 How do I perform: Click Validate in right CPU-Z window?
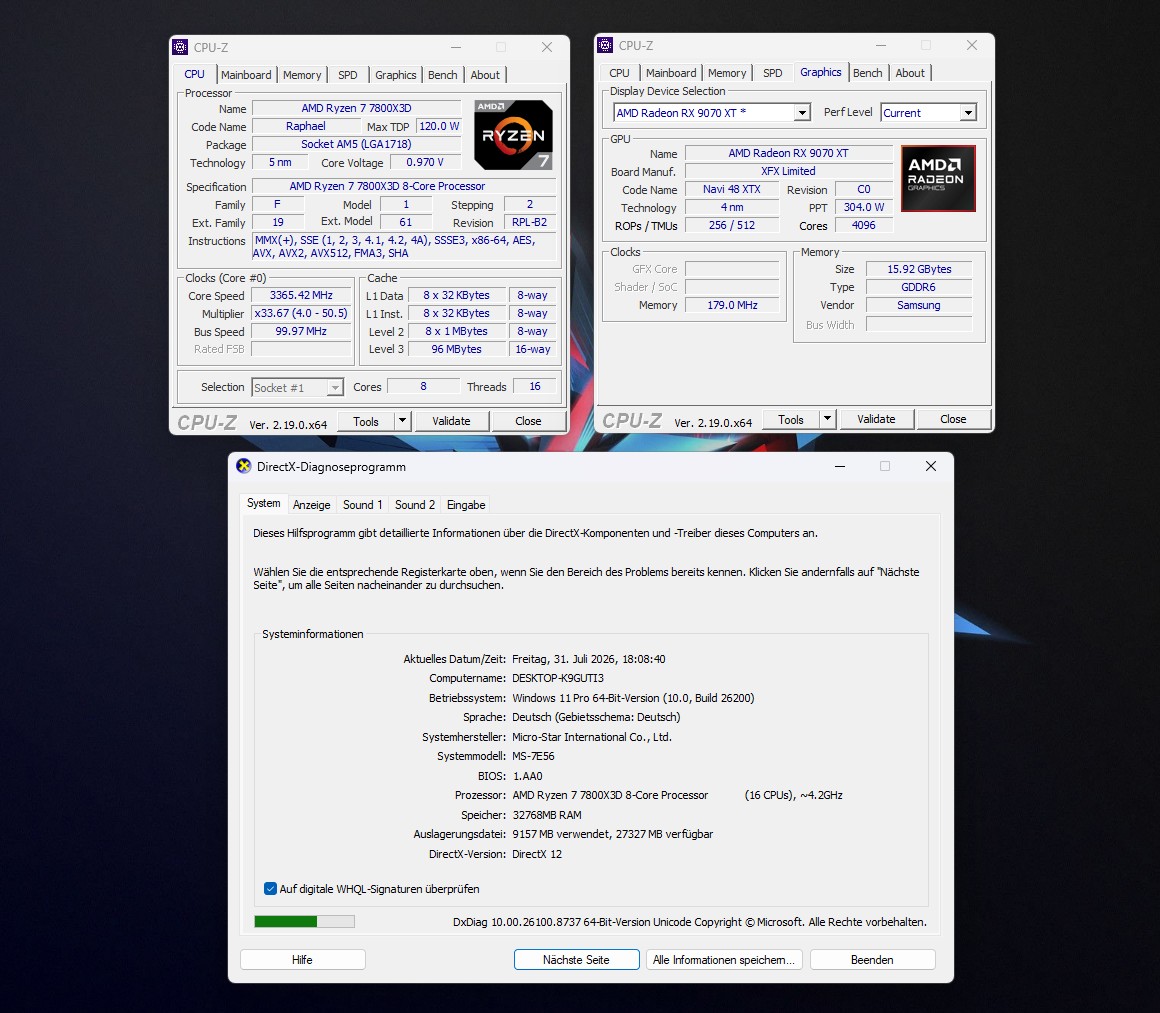pos(876,419)
